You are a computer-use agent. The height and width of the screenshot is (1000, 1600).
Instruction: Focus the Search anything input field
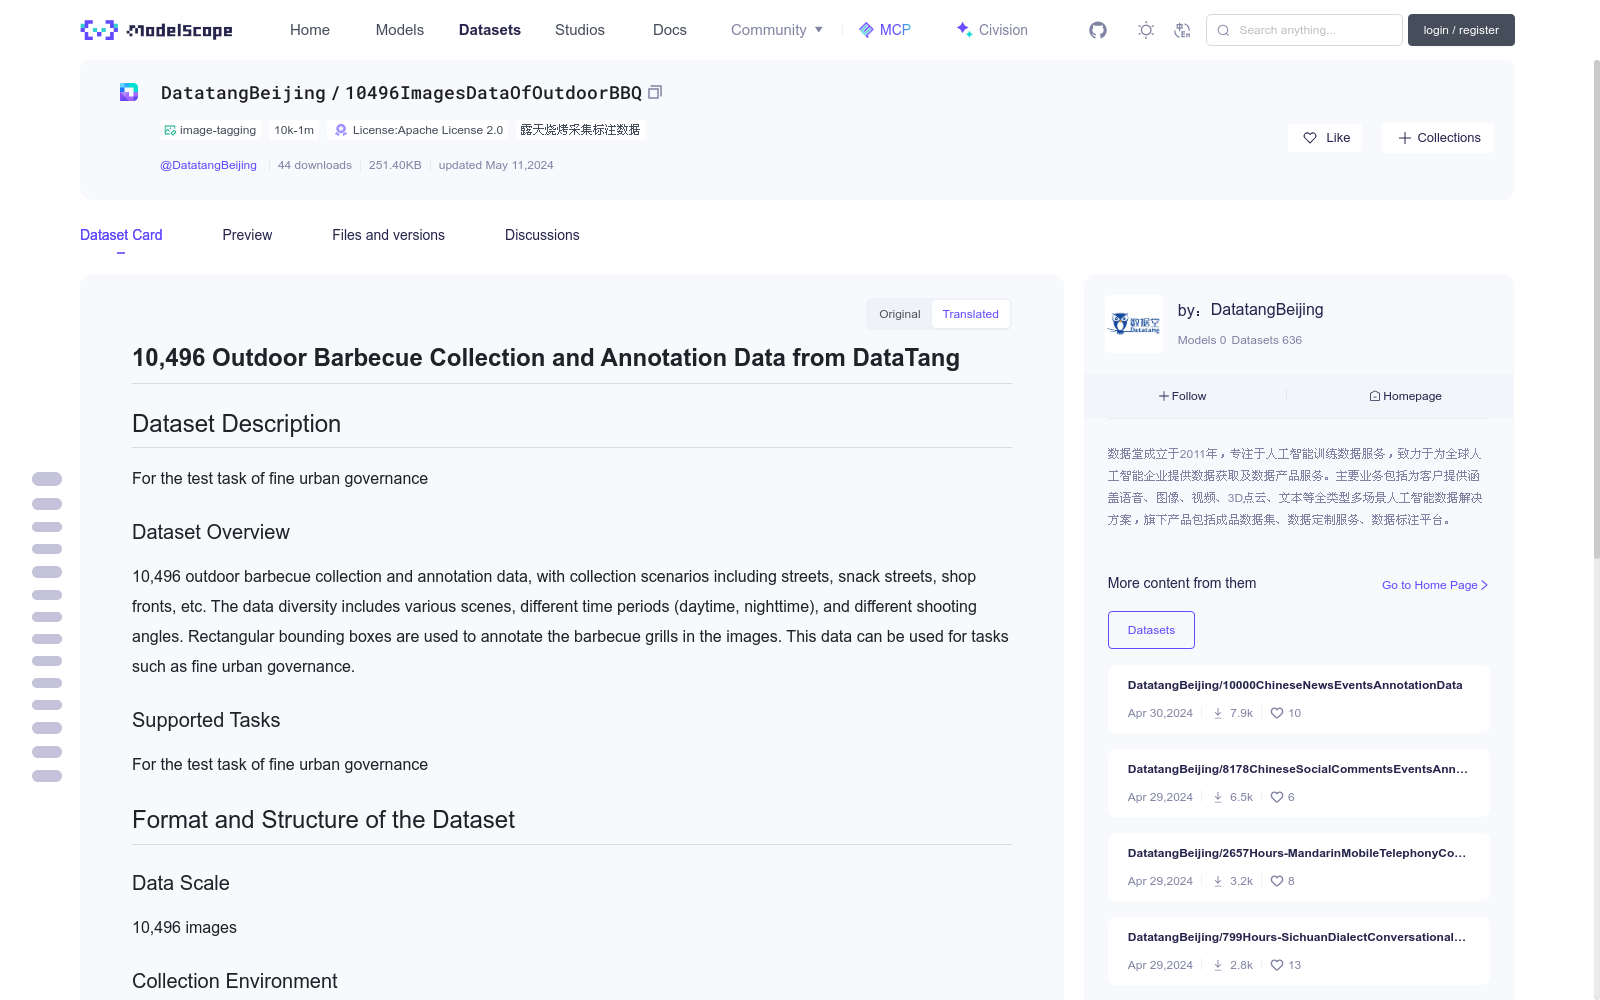pos(1304,30)
